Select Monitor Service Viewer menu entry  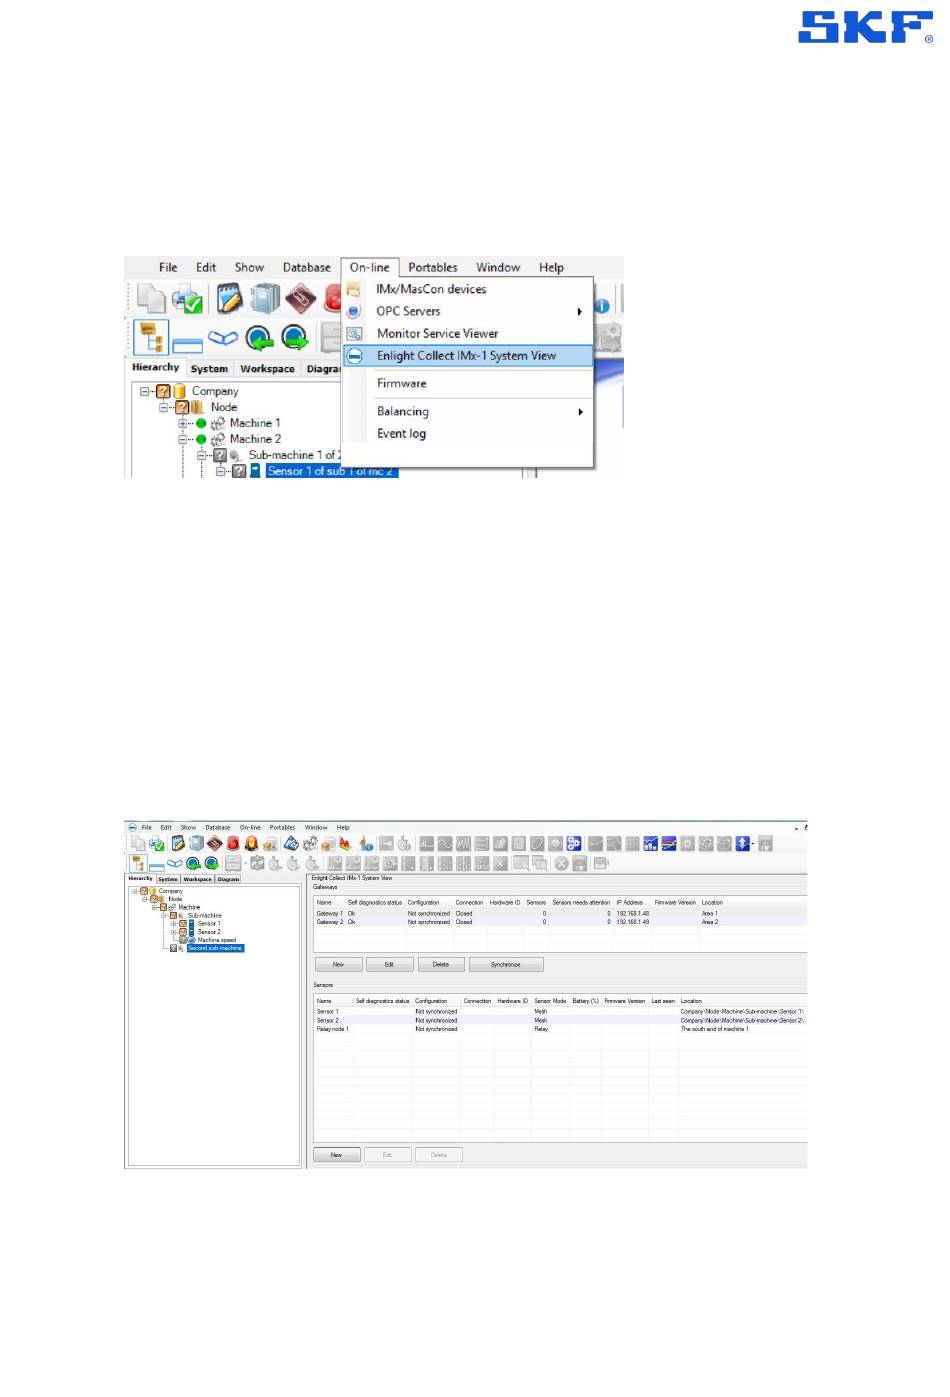(x=437, y=334)
